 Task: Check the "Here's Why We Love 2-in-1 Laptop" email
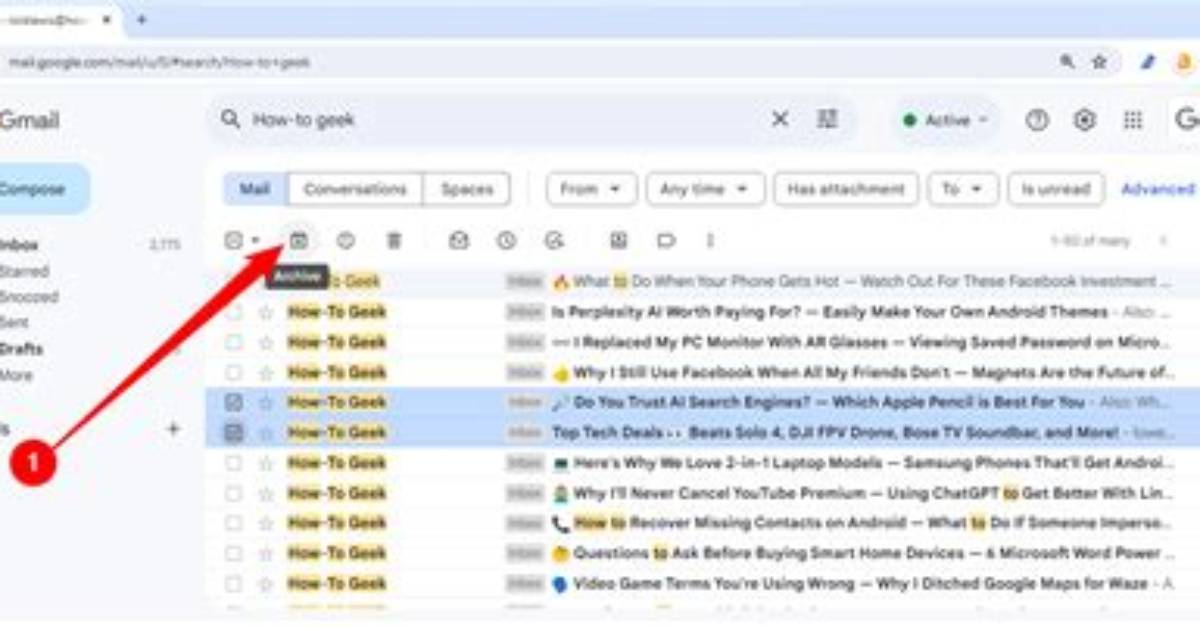[233, 463]
